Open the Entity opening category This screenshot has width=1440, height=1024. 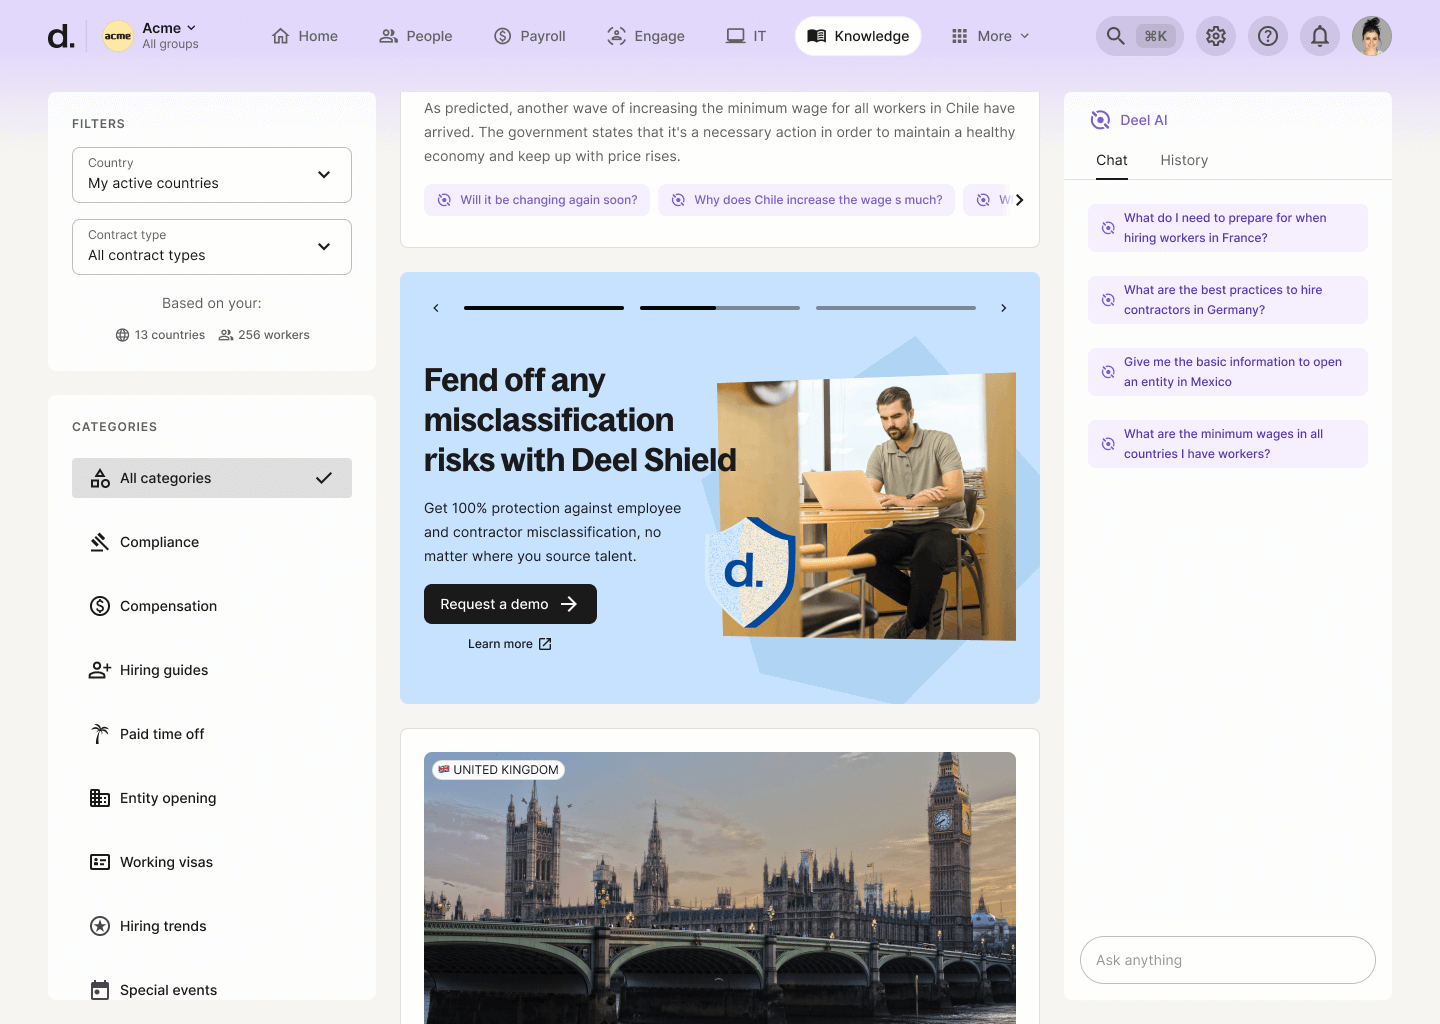coord(167,797)
